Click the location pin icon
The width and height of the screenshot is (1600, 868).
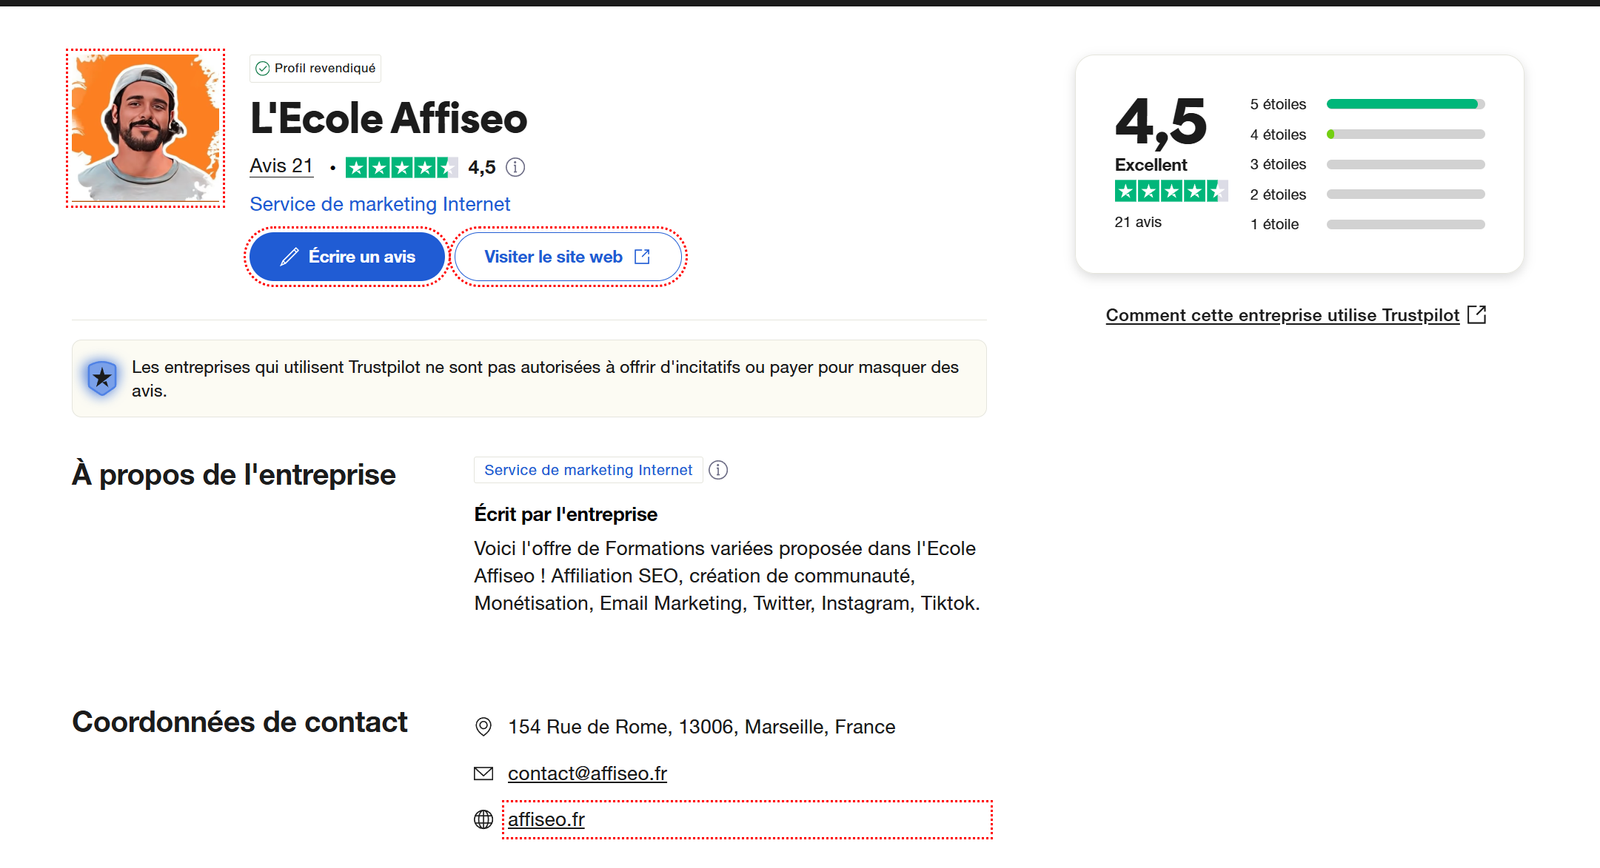tap(483, 727)
